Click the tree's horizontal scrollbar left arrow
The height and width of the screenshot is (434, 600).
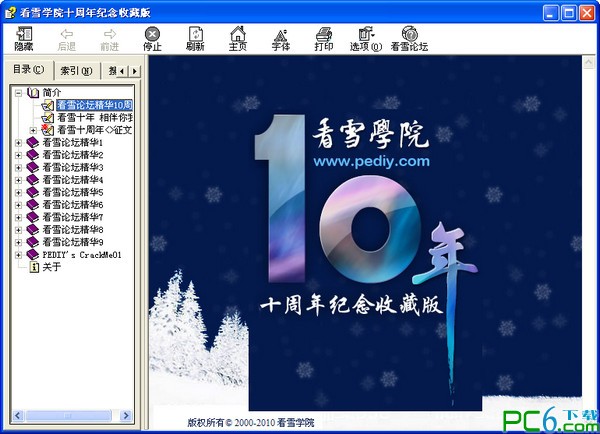coord(18,416)
